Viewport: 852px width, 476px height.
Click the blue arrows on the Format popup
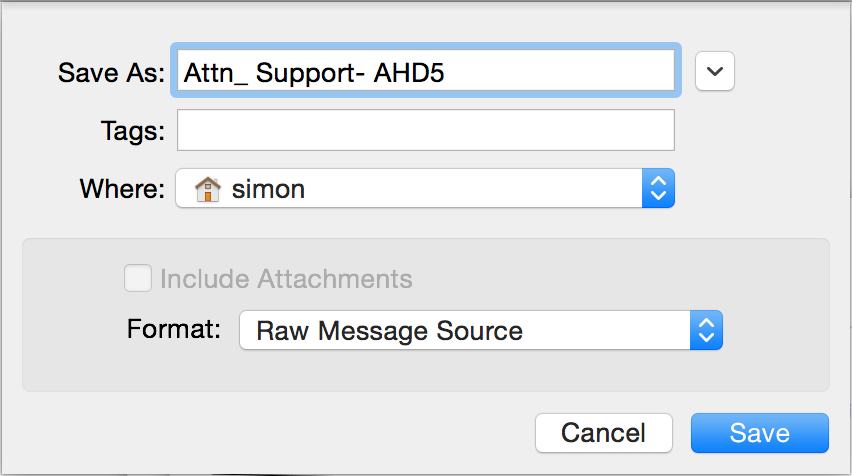pyautogui.click(x=706, y=330)
